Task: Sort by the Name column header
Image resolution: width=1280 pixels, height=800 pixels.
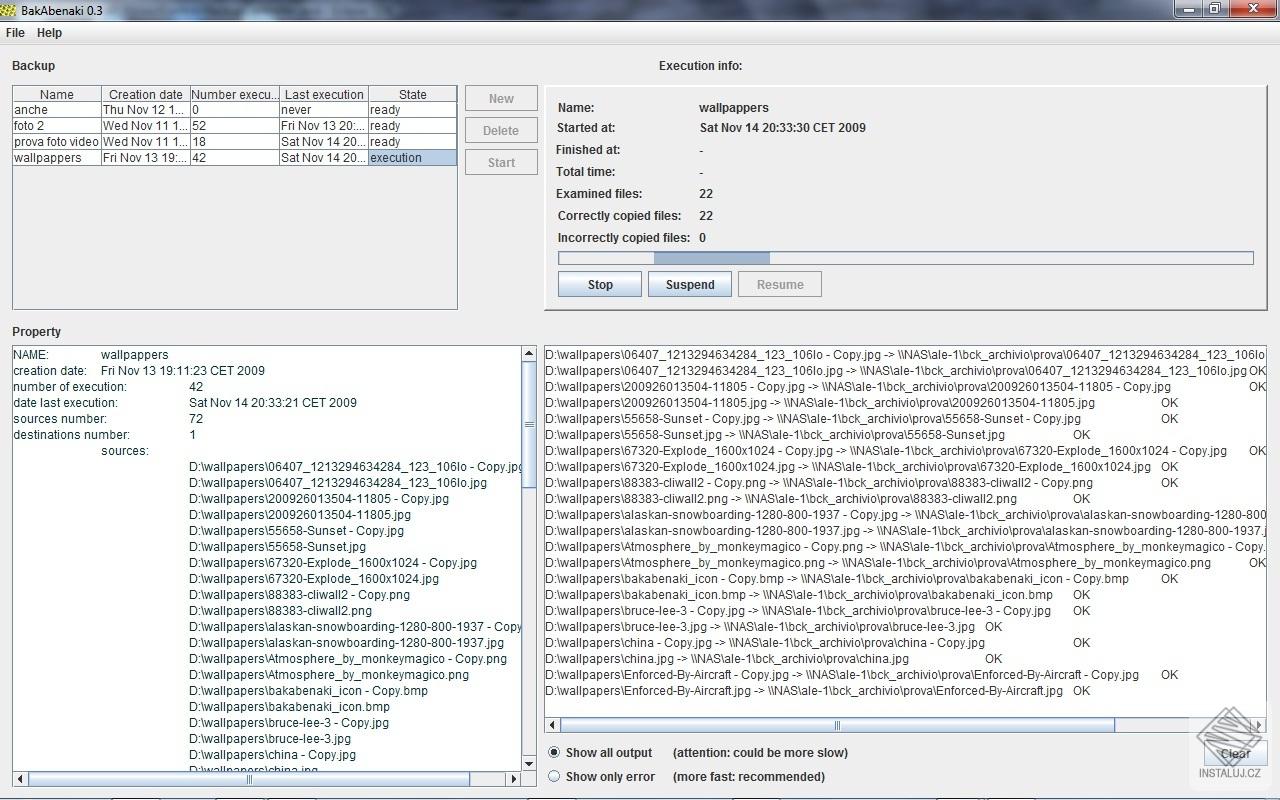Action: click(57, 94)
